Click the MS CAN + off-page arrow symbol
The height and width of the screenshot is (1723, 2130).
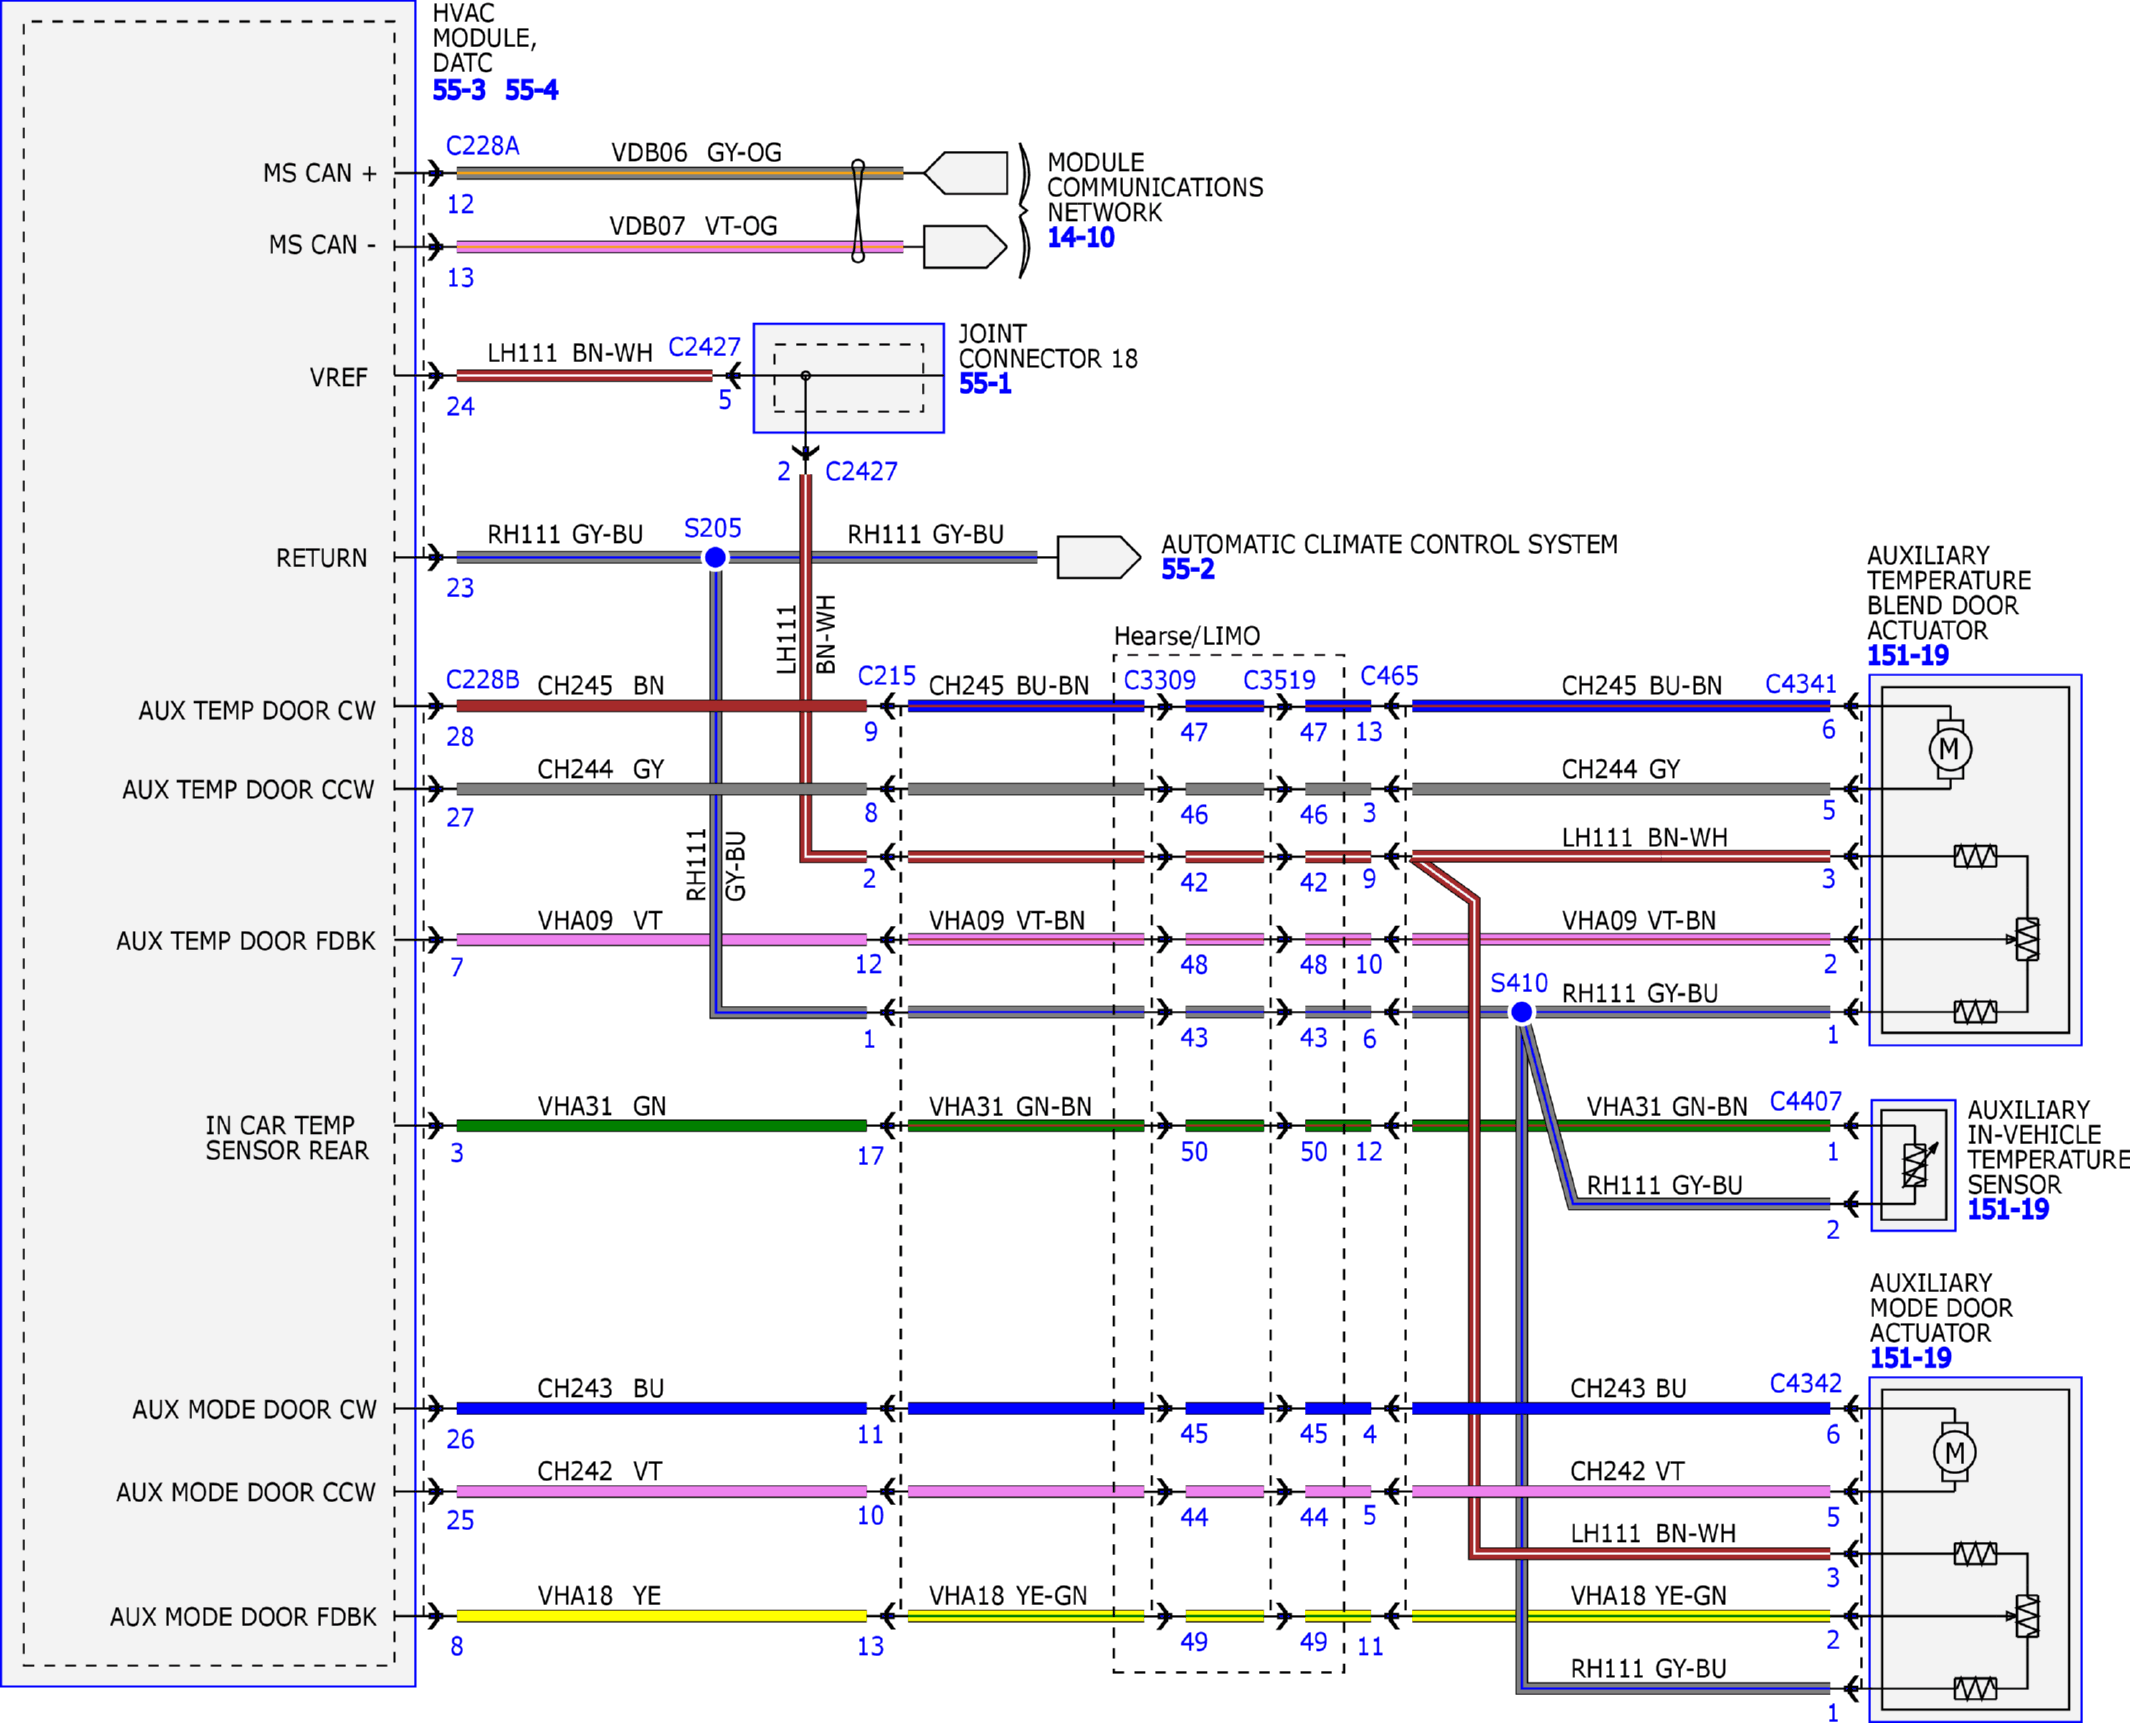point(965,173)
